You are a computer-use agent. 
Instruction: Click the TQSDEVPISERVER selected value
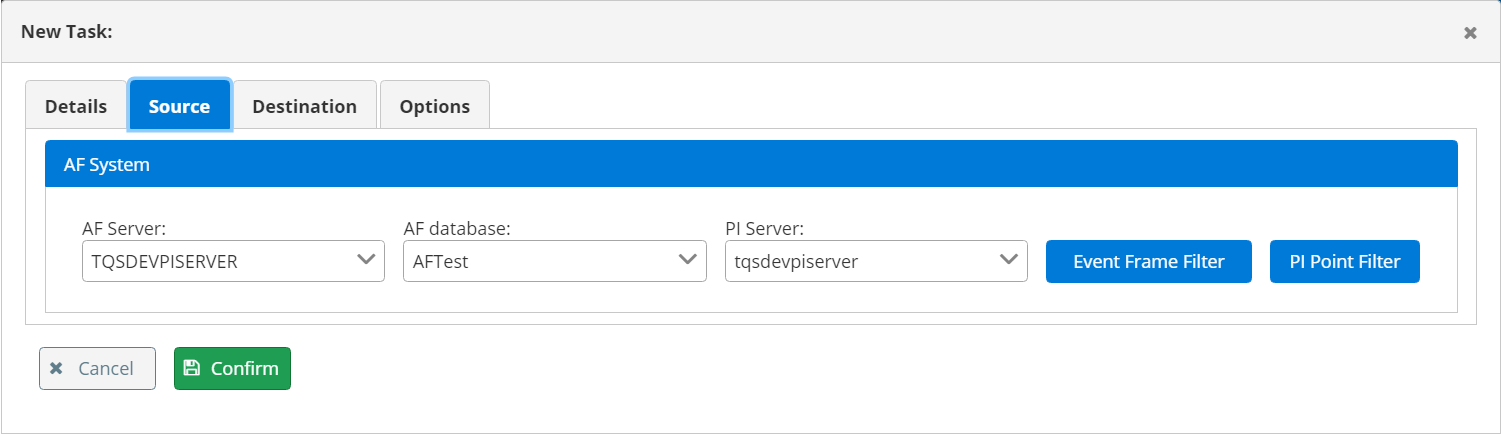165,262
